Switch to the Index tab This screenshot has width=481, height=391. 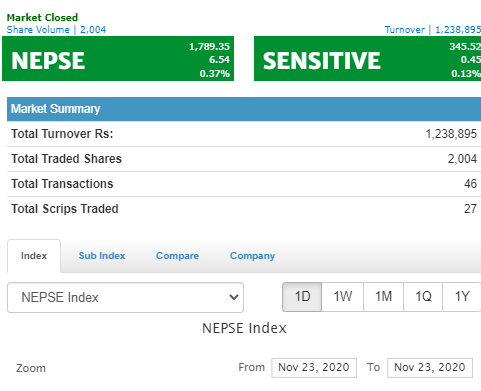(34, 256)
